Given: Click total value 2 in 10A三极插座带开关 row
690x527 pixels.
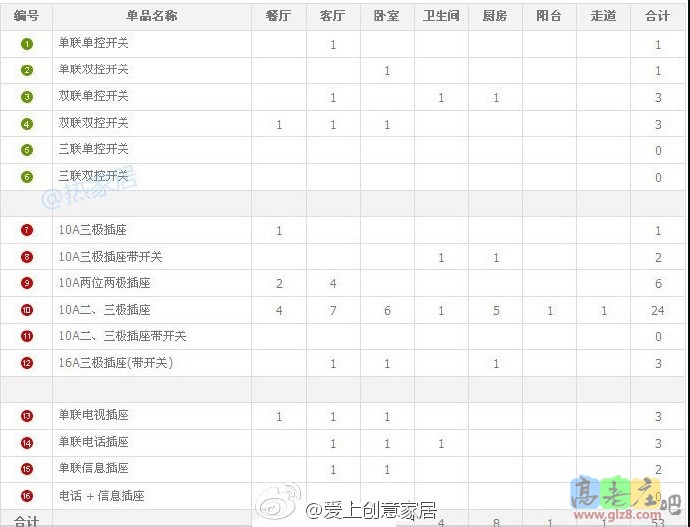Looking at the screenshot, I should (658, 258).
